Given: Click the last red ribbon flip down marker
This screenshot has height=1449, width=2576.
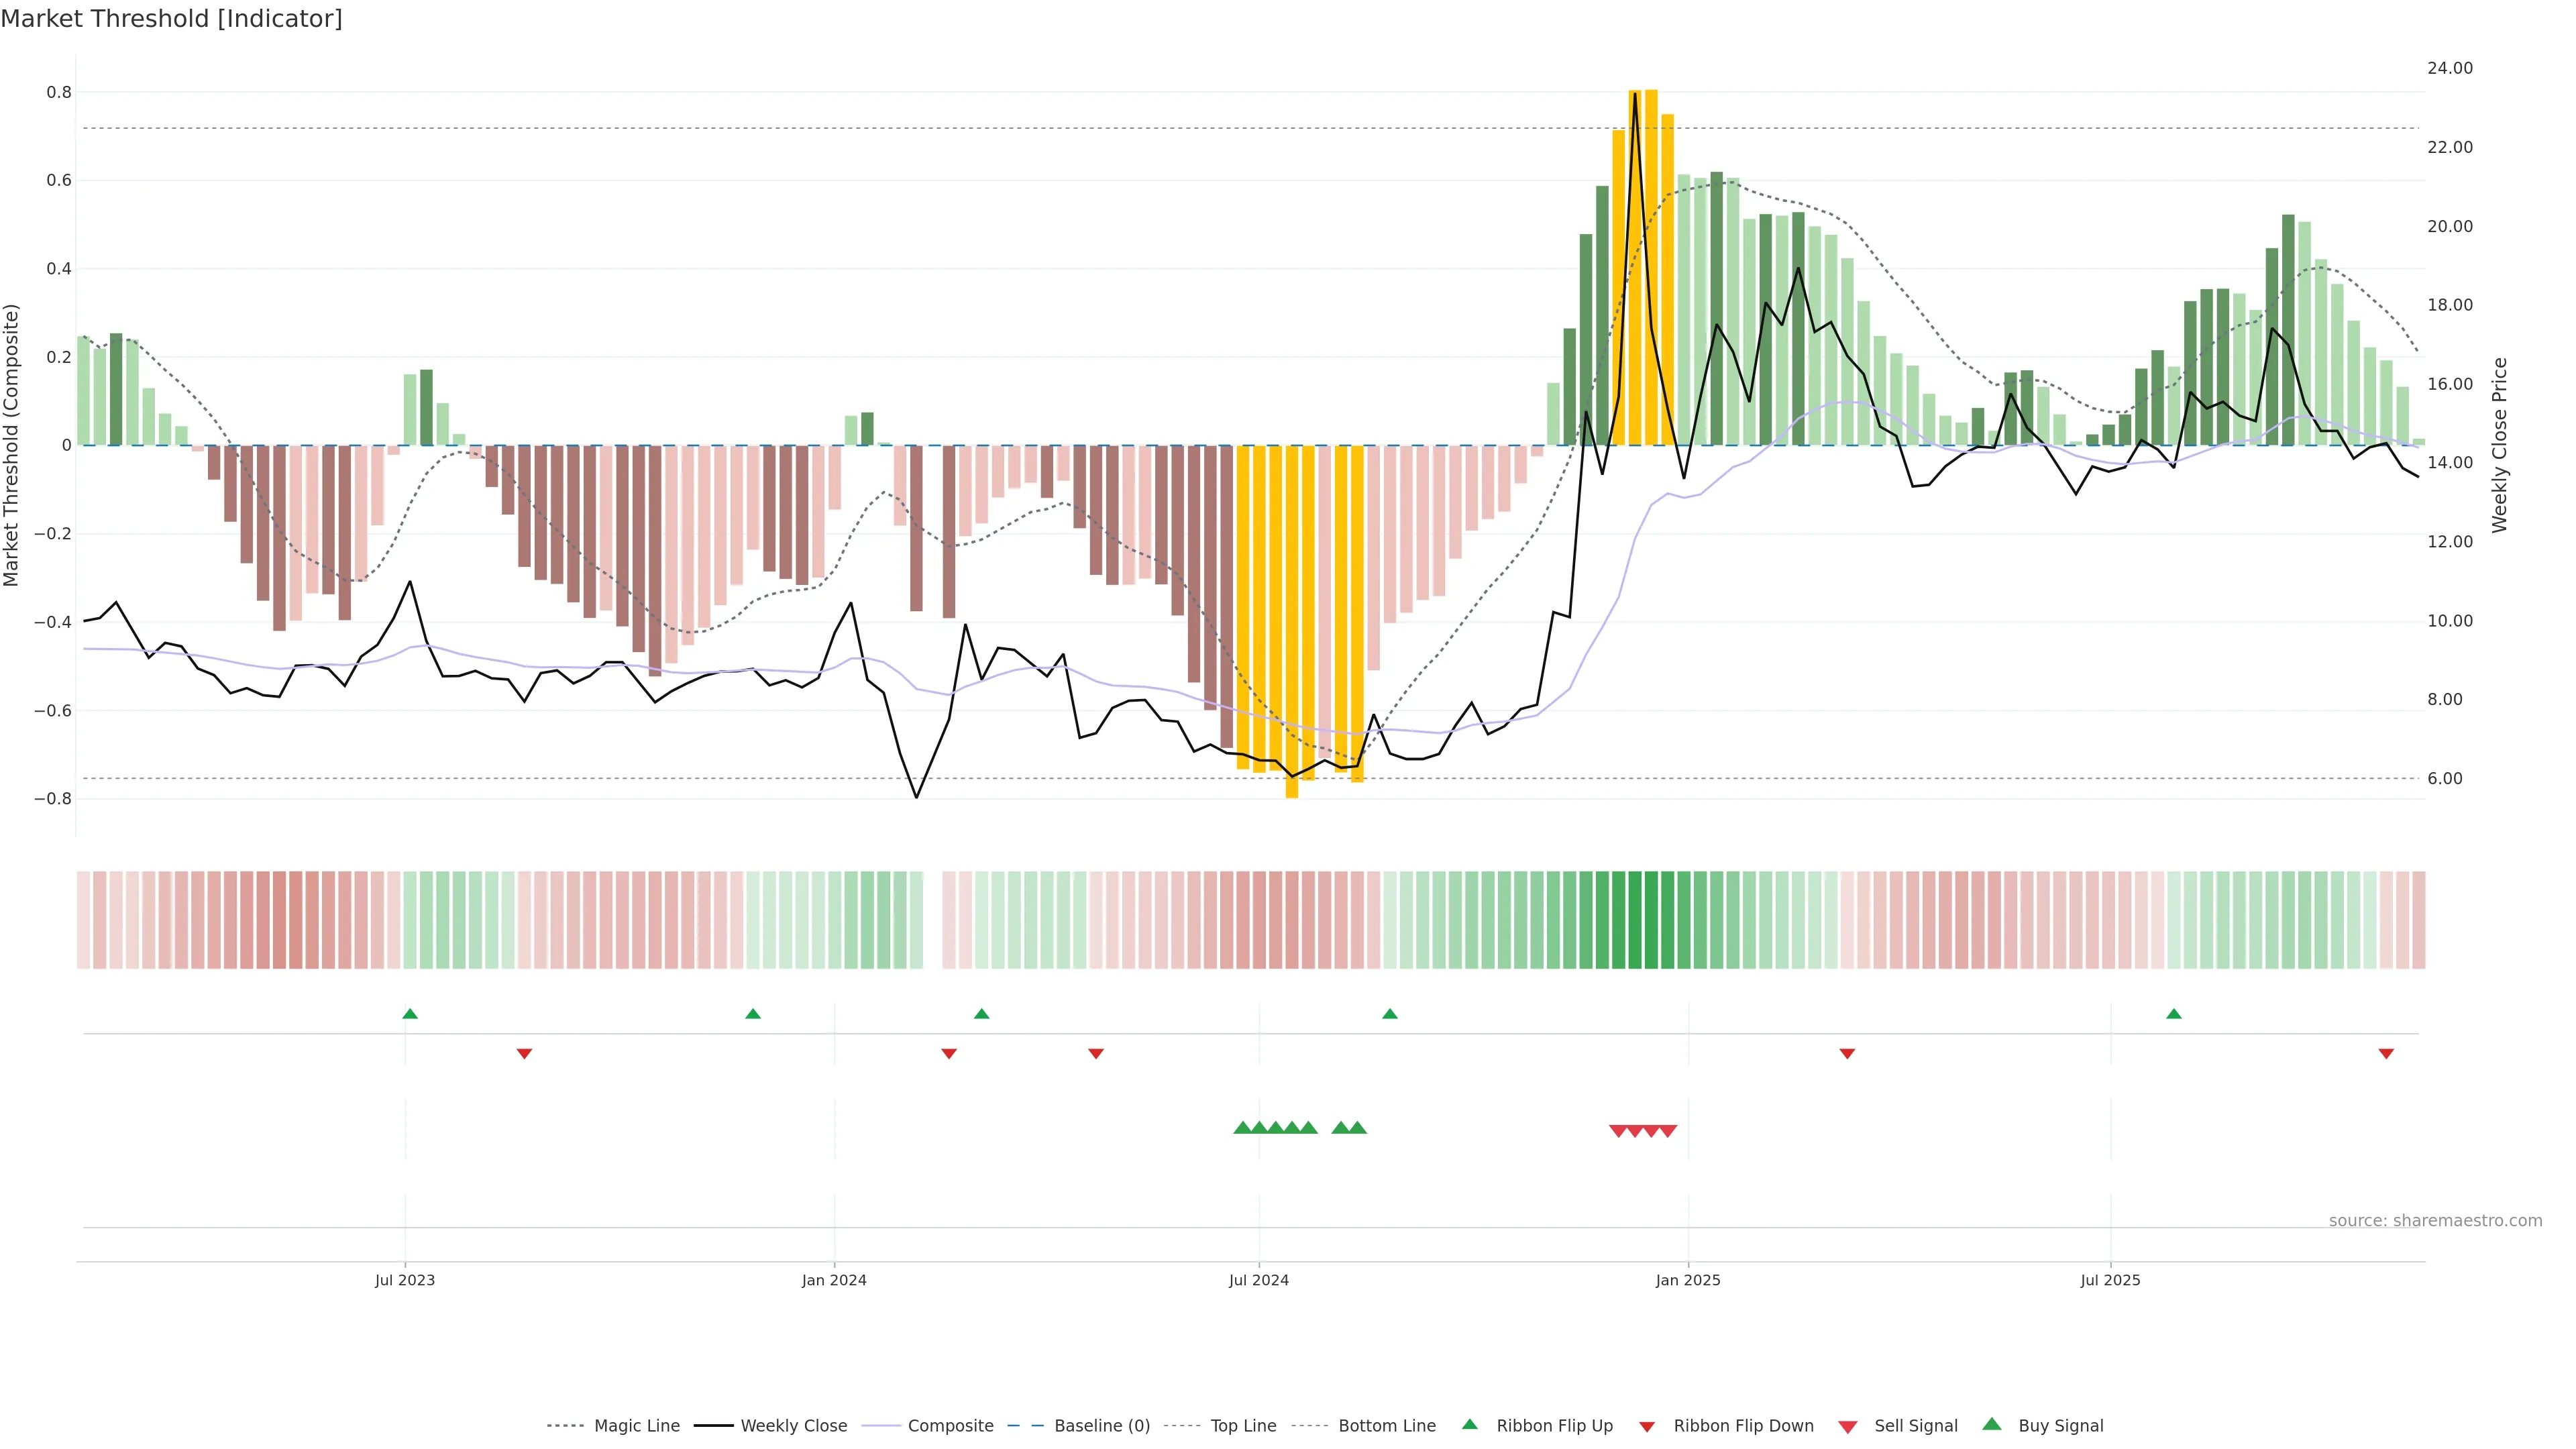Looking at the screenshot, I should coord(2386,1053).
